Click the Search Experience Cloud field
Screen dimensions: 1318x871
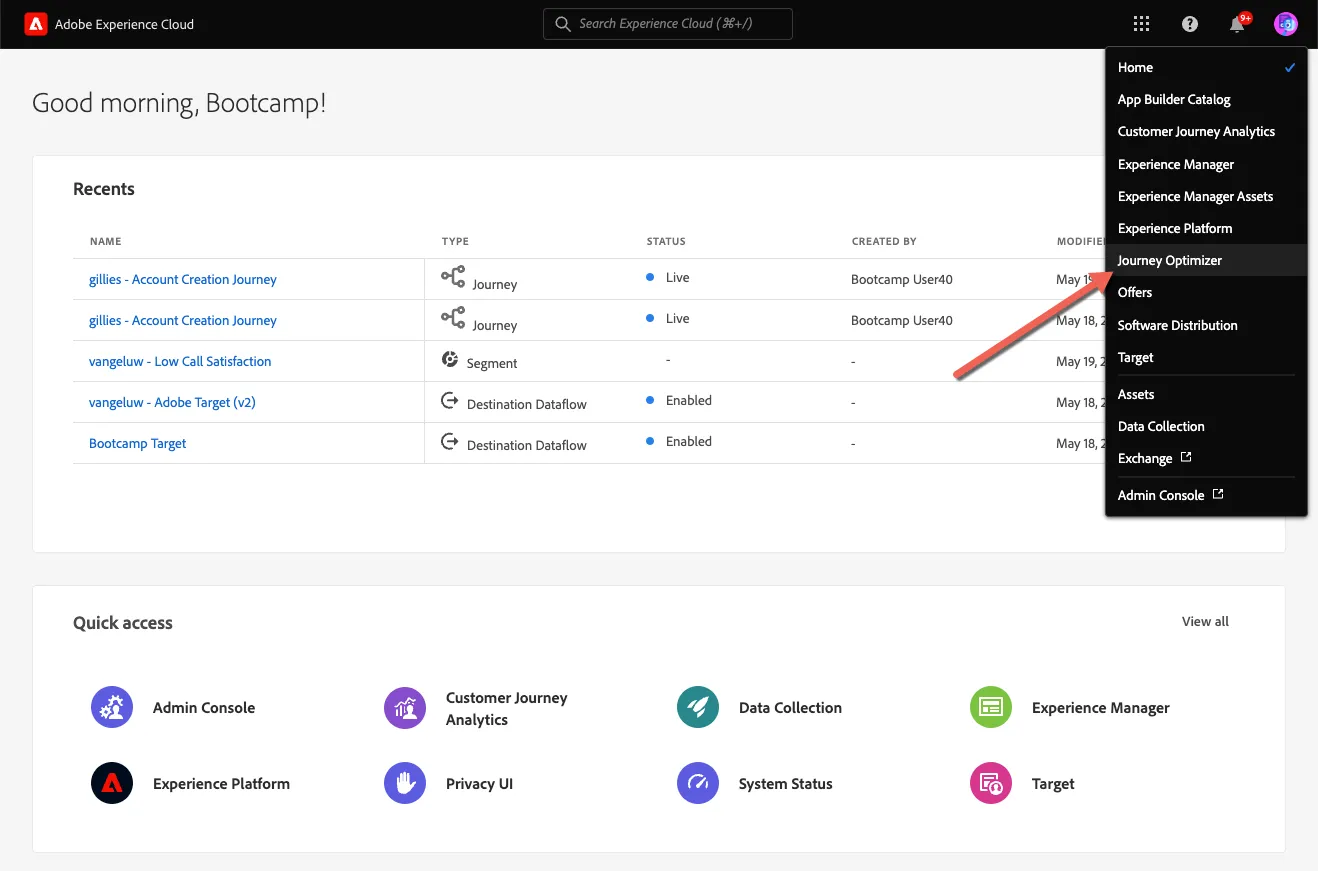point(668,24)
